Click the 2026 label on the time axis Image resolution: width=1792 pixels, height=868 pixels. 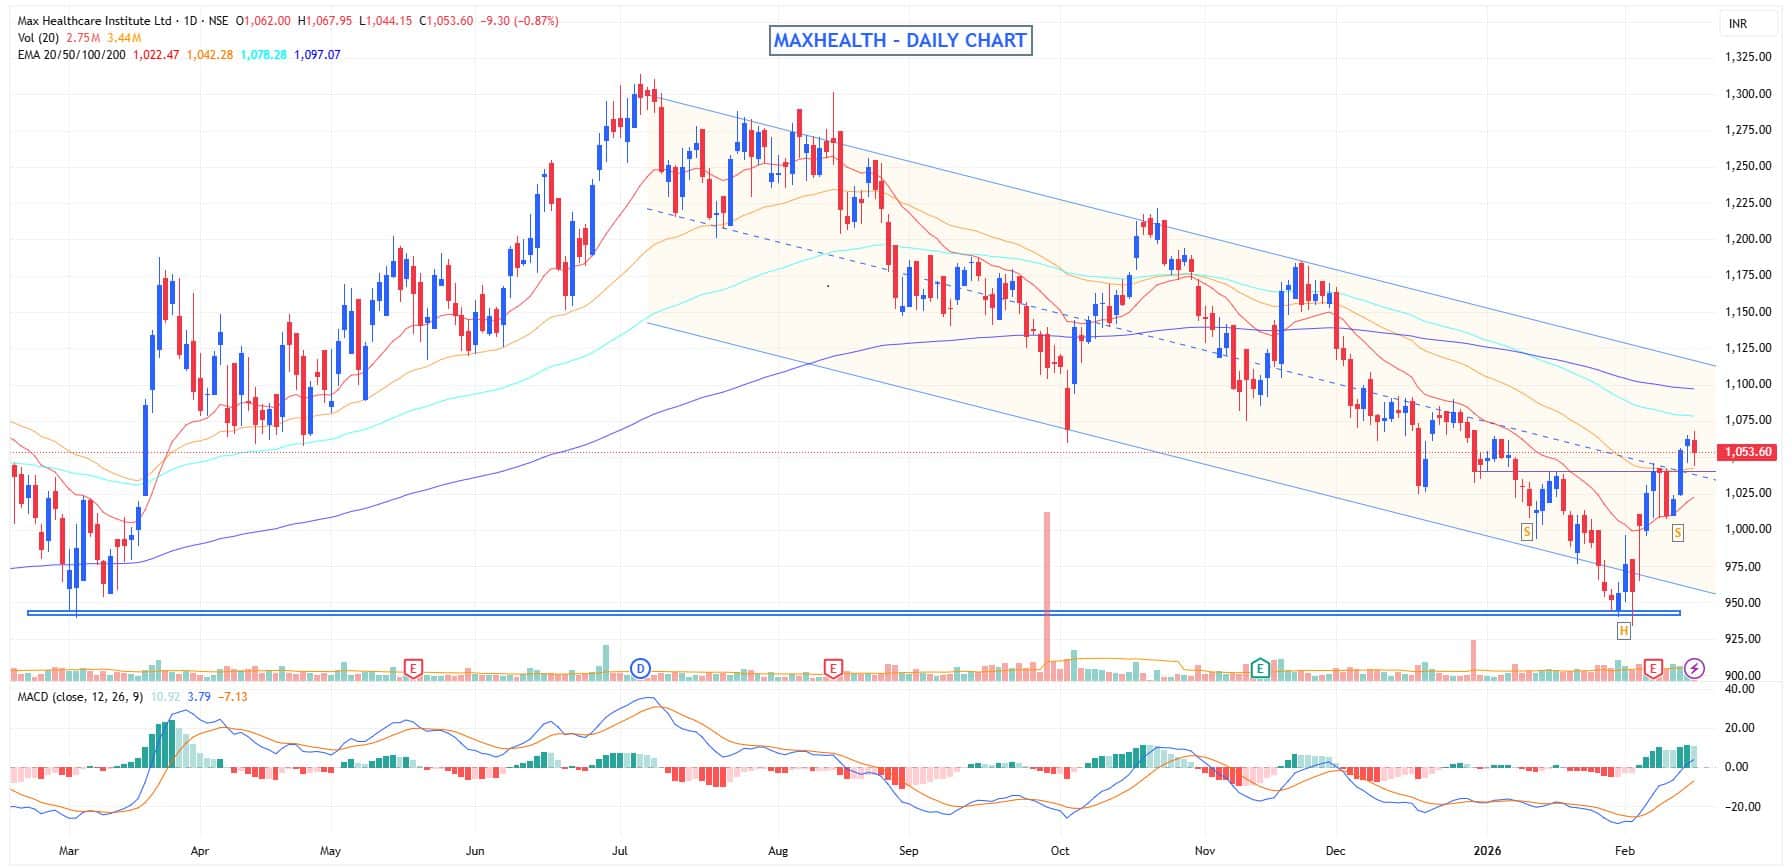(1488, 851)
